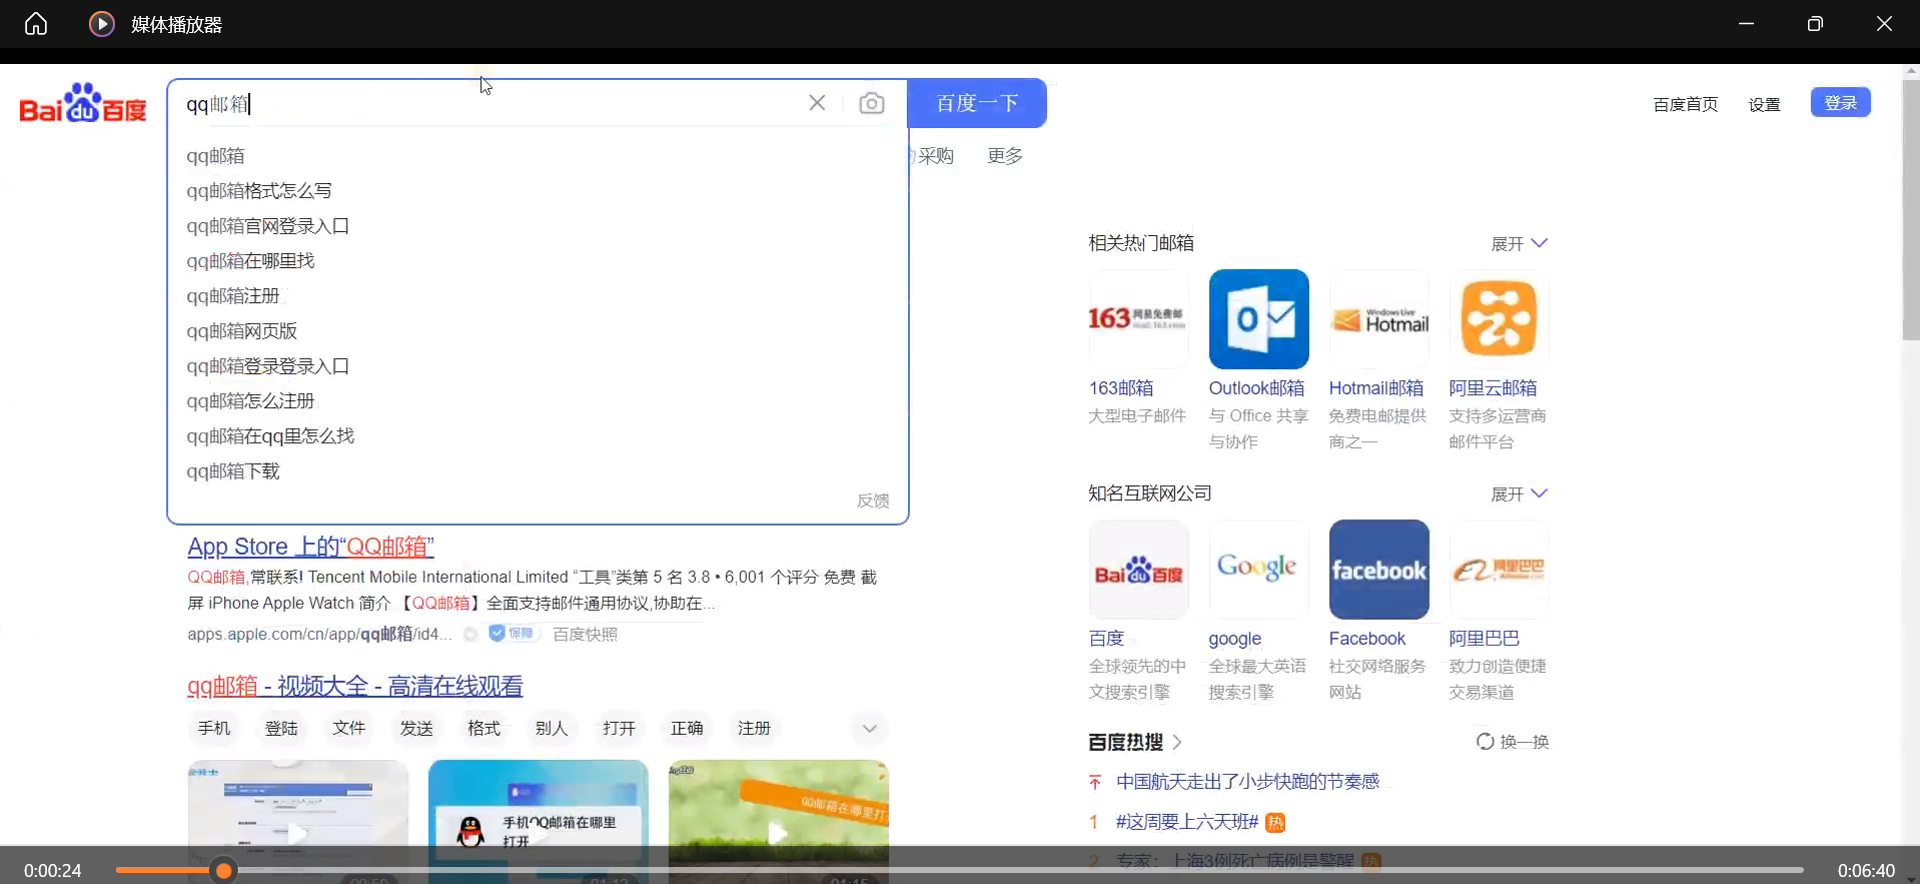This screenshot has height=884, width=1920.
Task: Click the 百度一下 search button
Action: pos(977,103)
